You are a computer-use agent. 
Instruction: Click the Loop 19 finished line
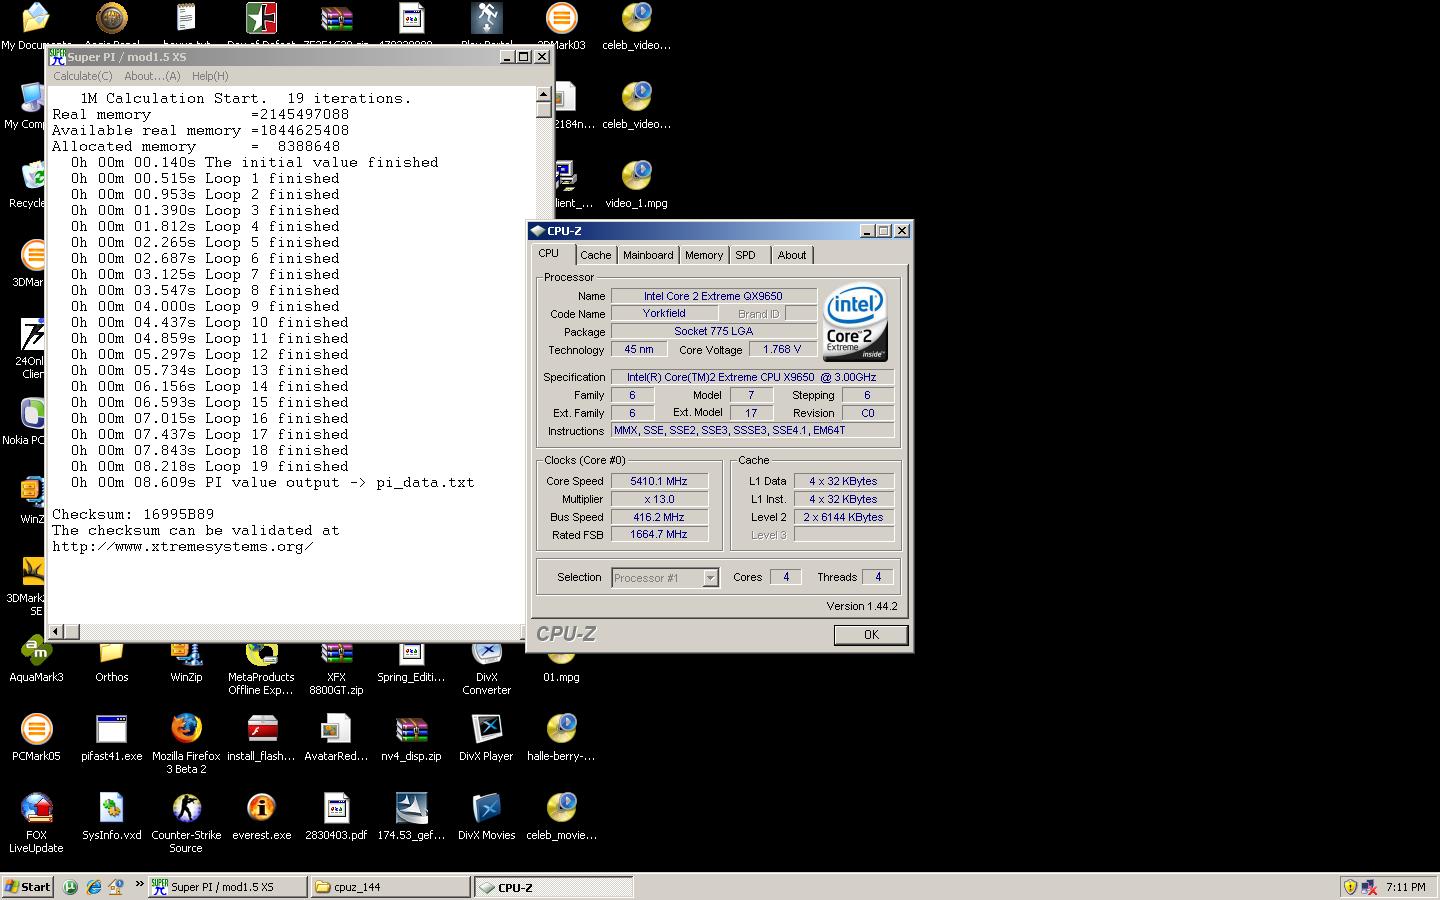click(x=210, y=466)
